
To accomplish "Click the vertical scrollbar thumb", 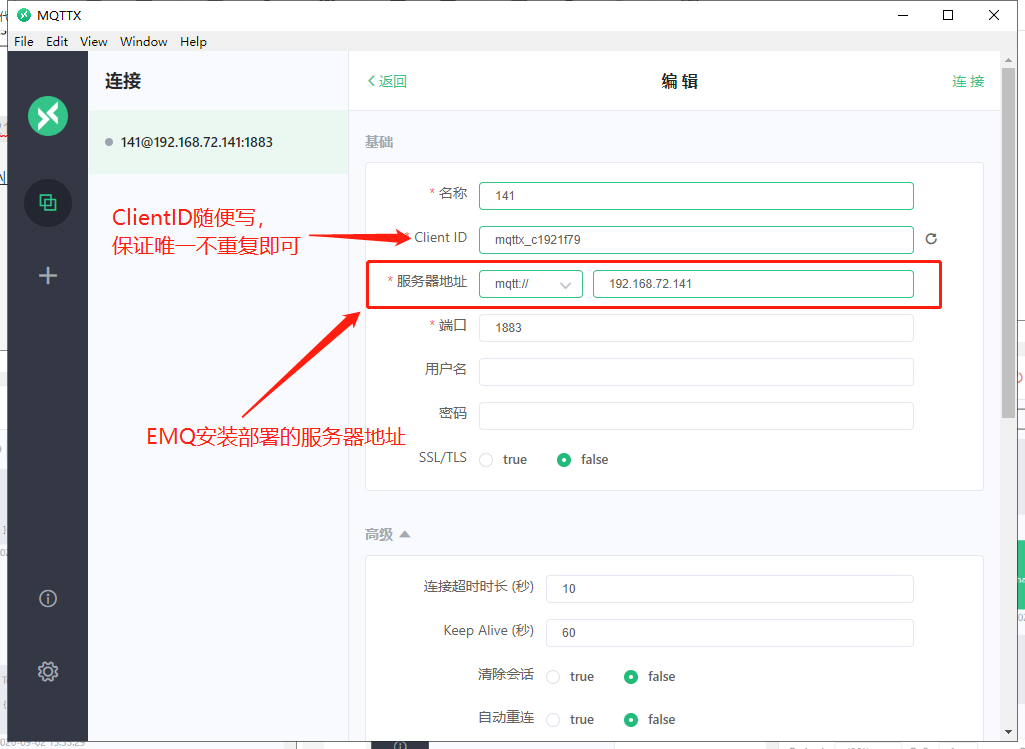I will pyautogui.click(x=1008, y=242).
